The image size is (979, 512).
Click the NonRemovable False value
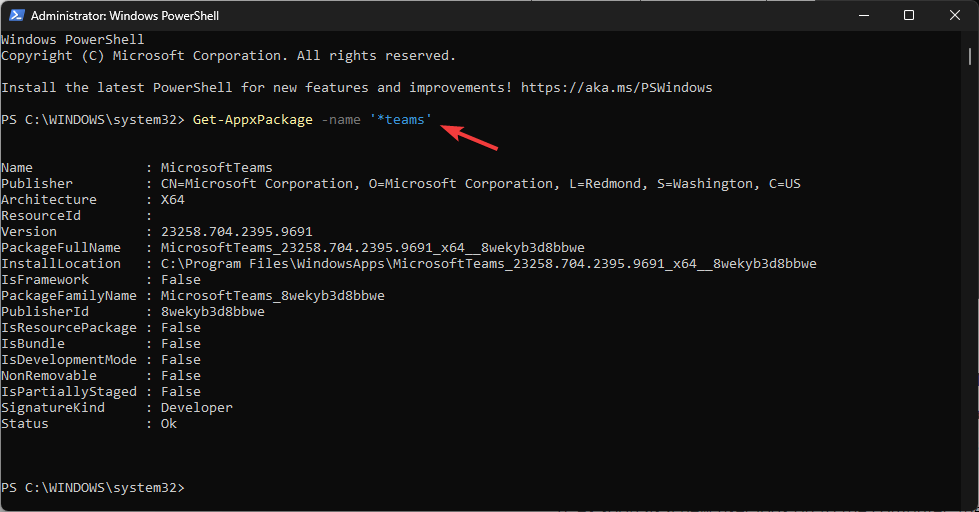(x=180, y=376)
